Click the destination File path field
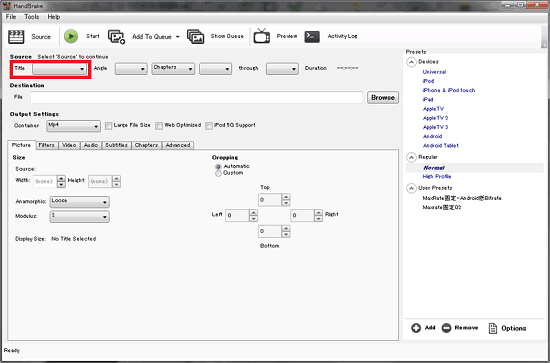 (196, 97)
